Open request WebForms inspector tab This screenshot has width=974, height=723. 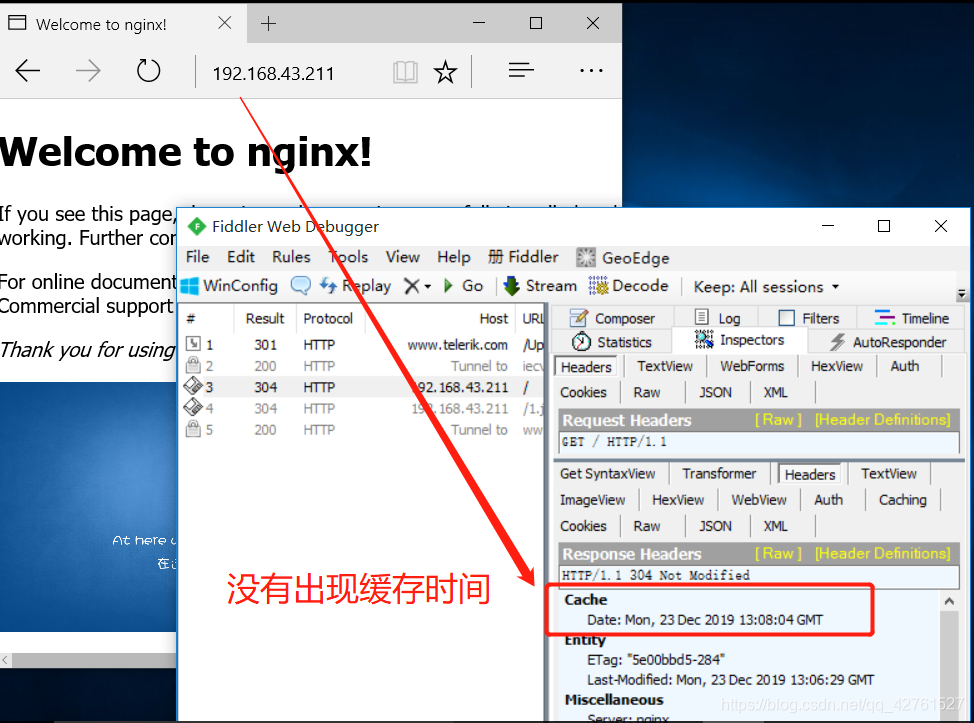tap(752, 366)
